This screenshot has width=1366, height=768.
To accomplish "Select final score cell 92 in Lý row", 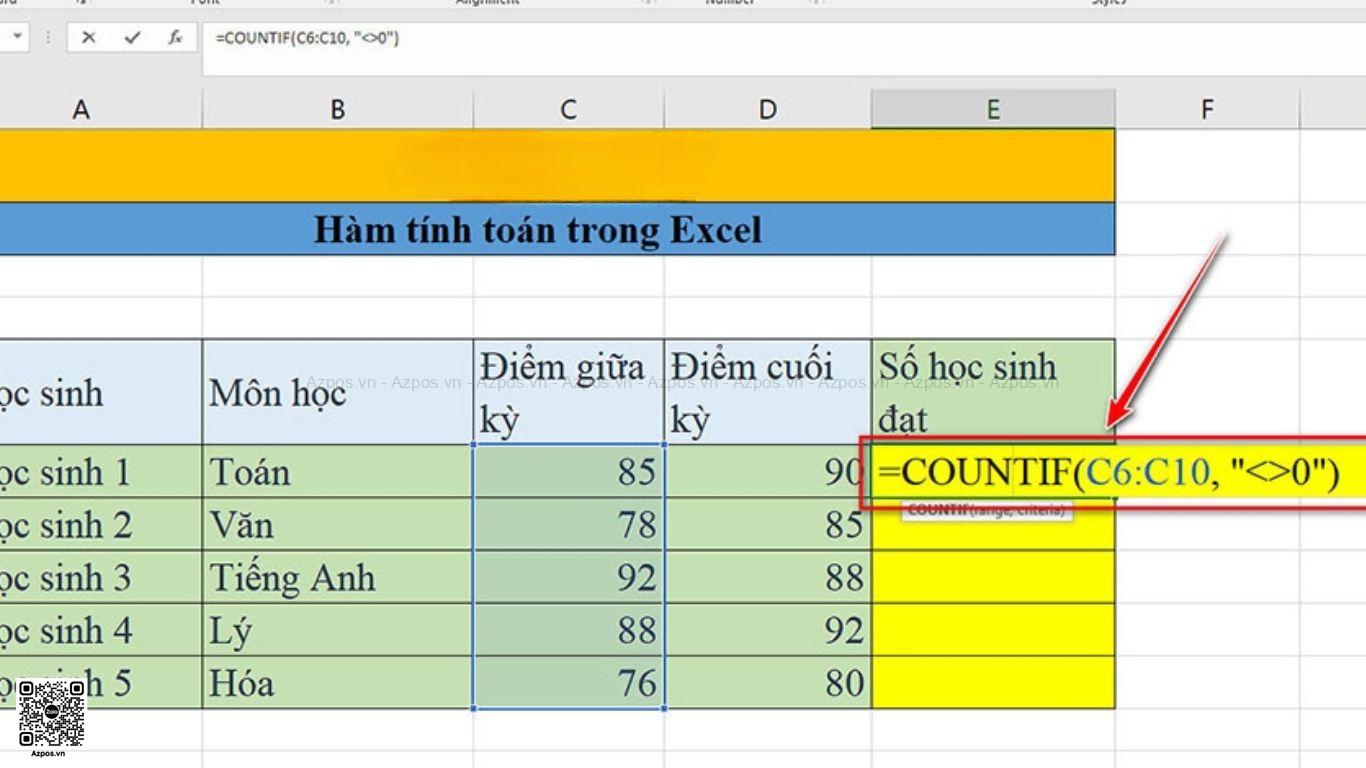I will pyautogui.click(x=767, y=630).
